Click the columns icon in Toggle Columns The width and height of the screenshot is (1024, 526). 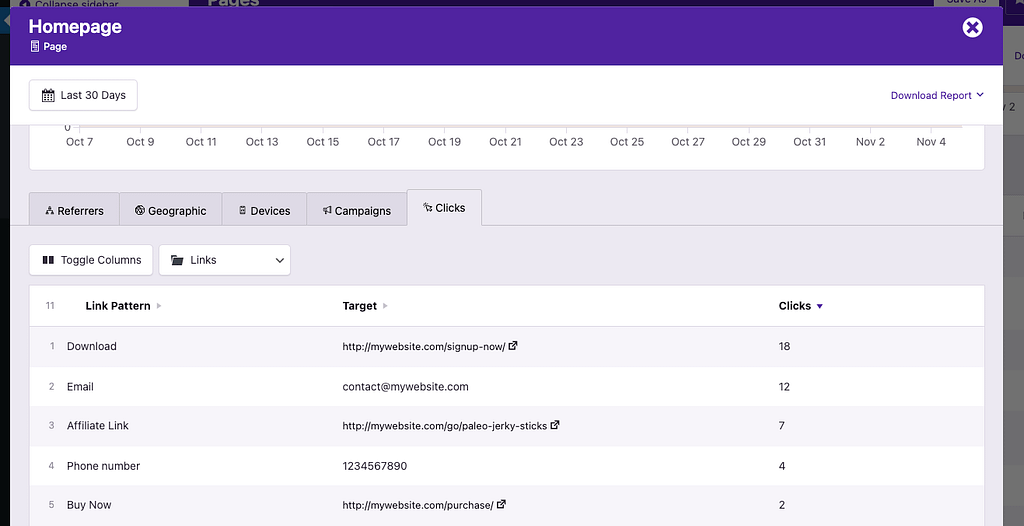(48, 260)
